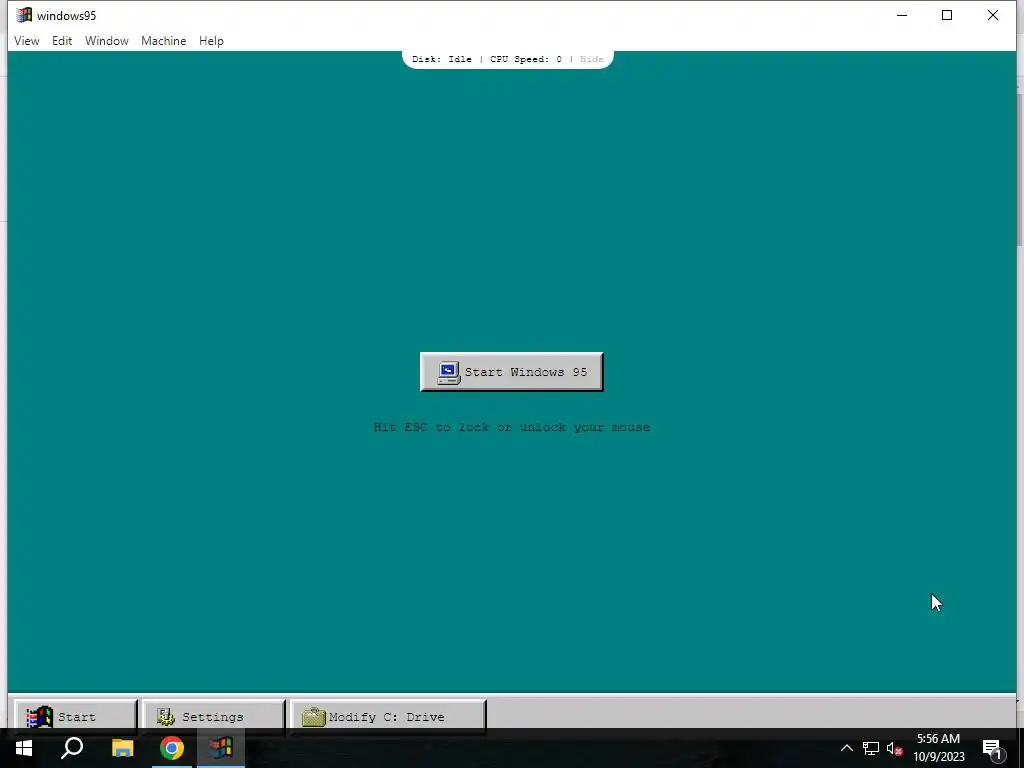1024x768 pixels.
Task: Minimize the windows95 window
Action: click(902, 15)
